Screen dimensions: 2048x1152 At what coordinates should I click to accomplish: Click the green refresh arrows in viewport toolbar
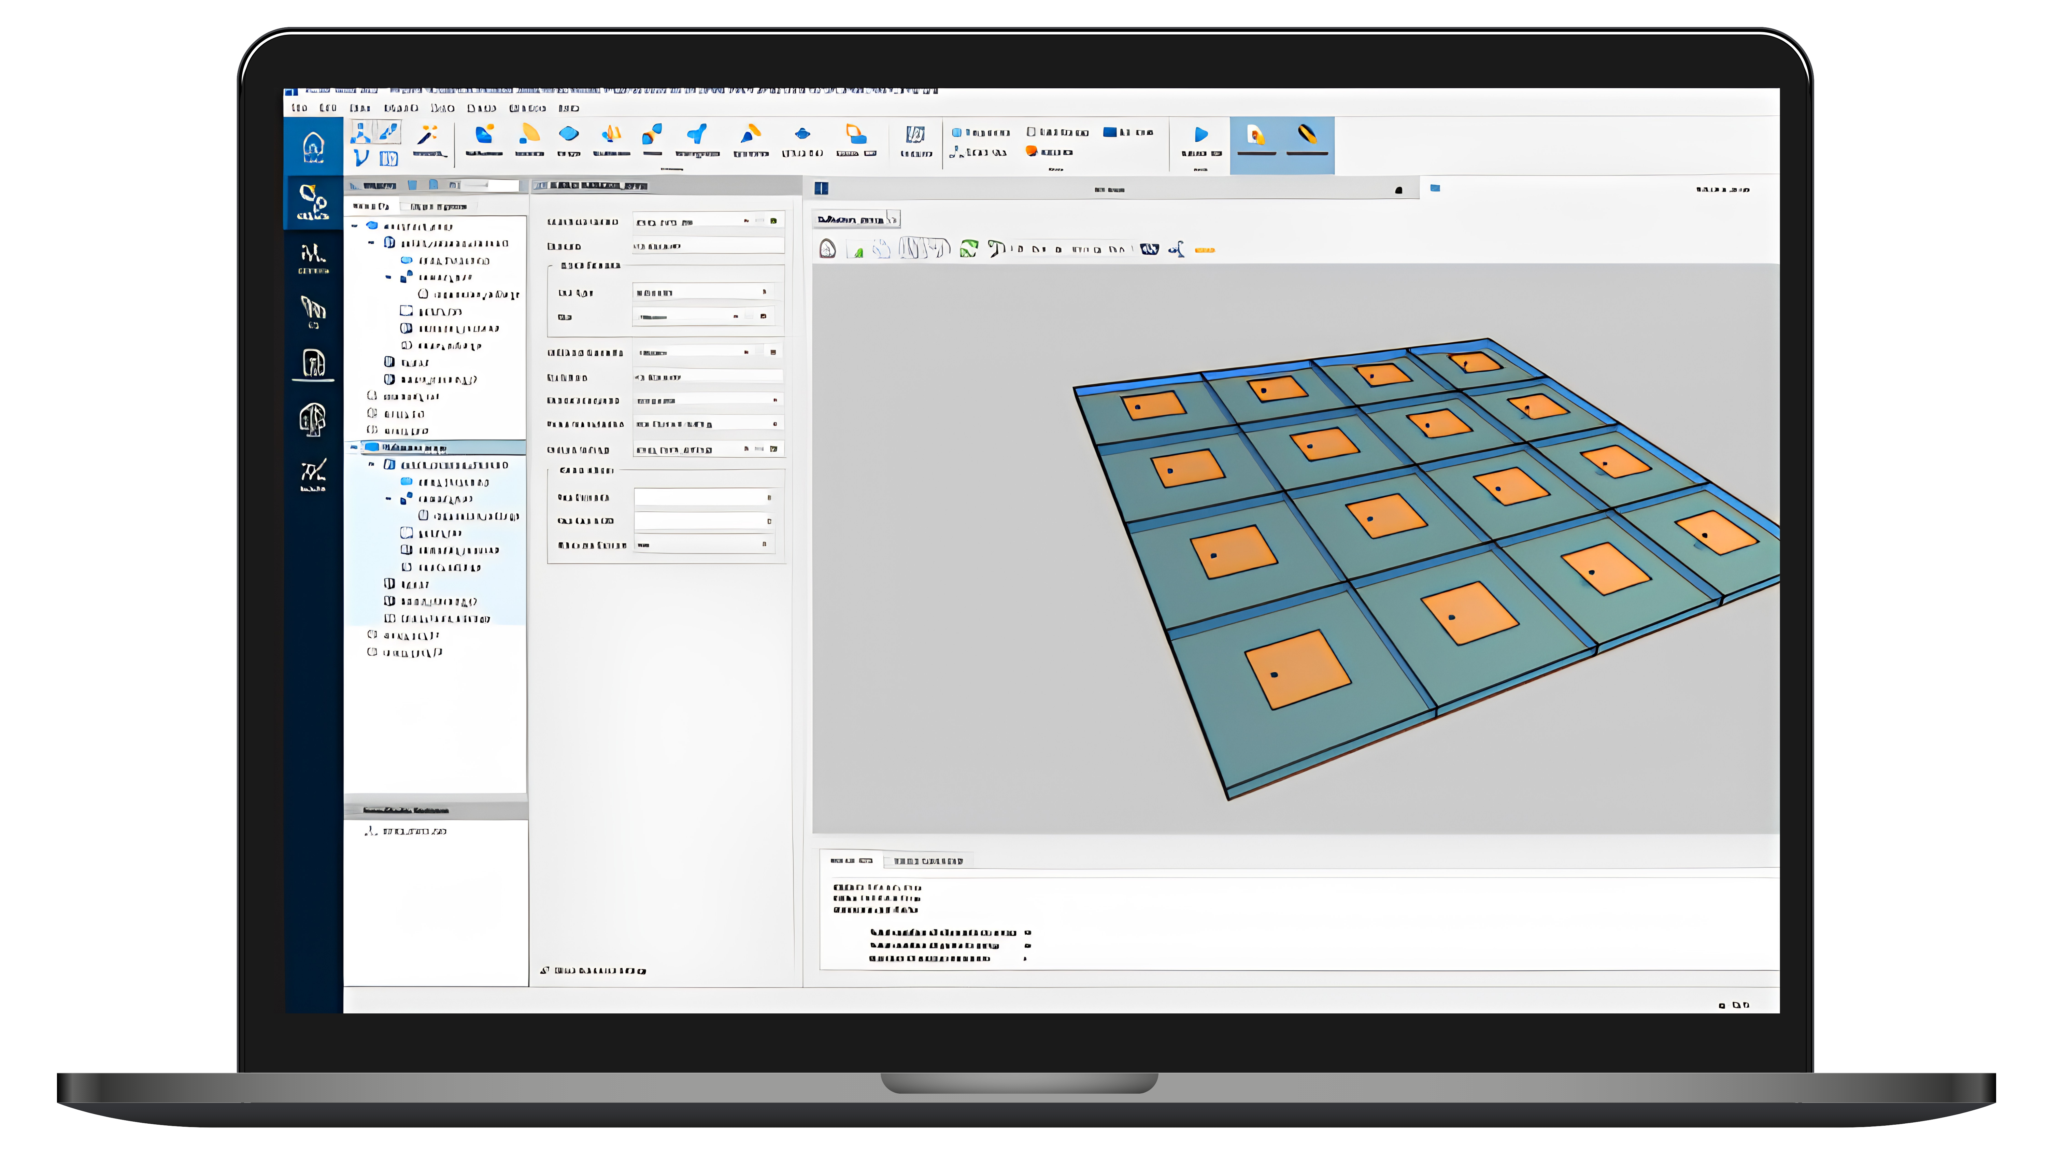tap(969, 249)
